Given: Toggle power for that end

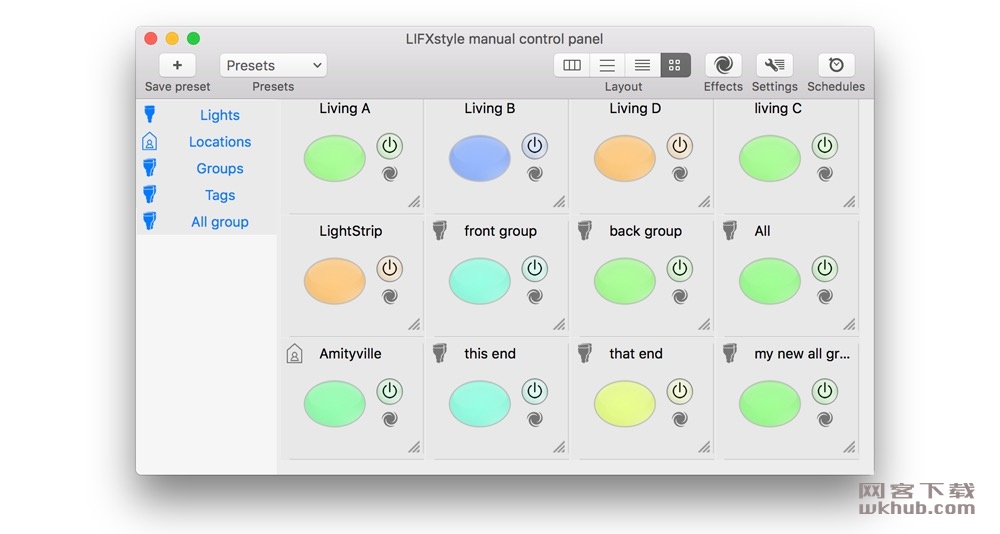Looking at the screenshot, I should [680, 391].
